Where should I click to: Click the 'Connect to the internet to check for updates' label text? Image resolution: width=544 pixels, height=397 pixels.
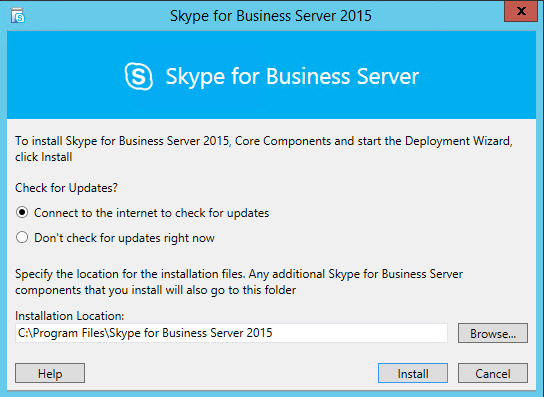[151, 213]
